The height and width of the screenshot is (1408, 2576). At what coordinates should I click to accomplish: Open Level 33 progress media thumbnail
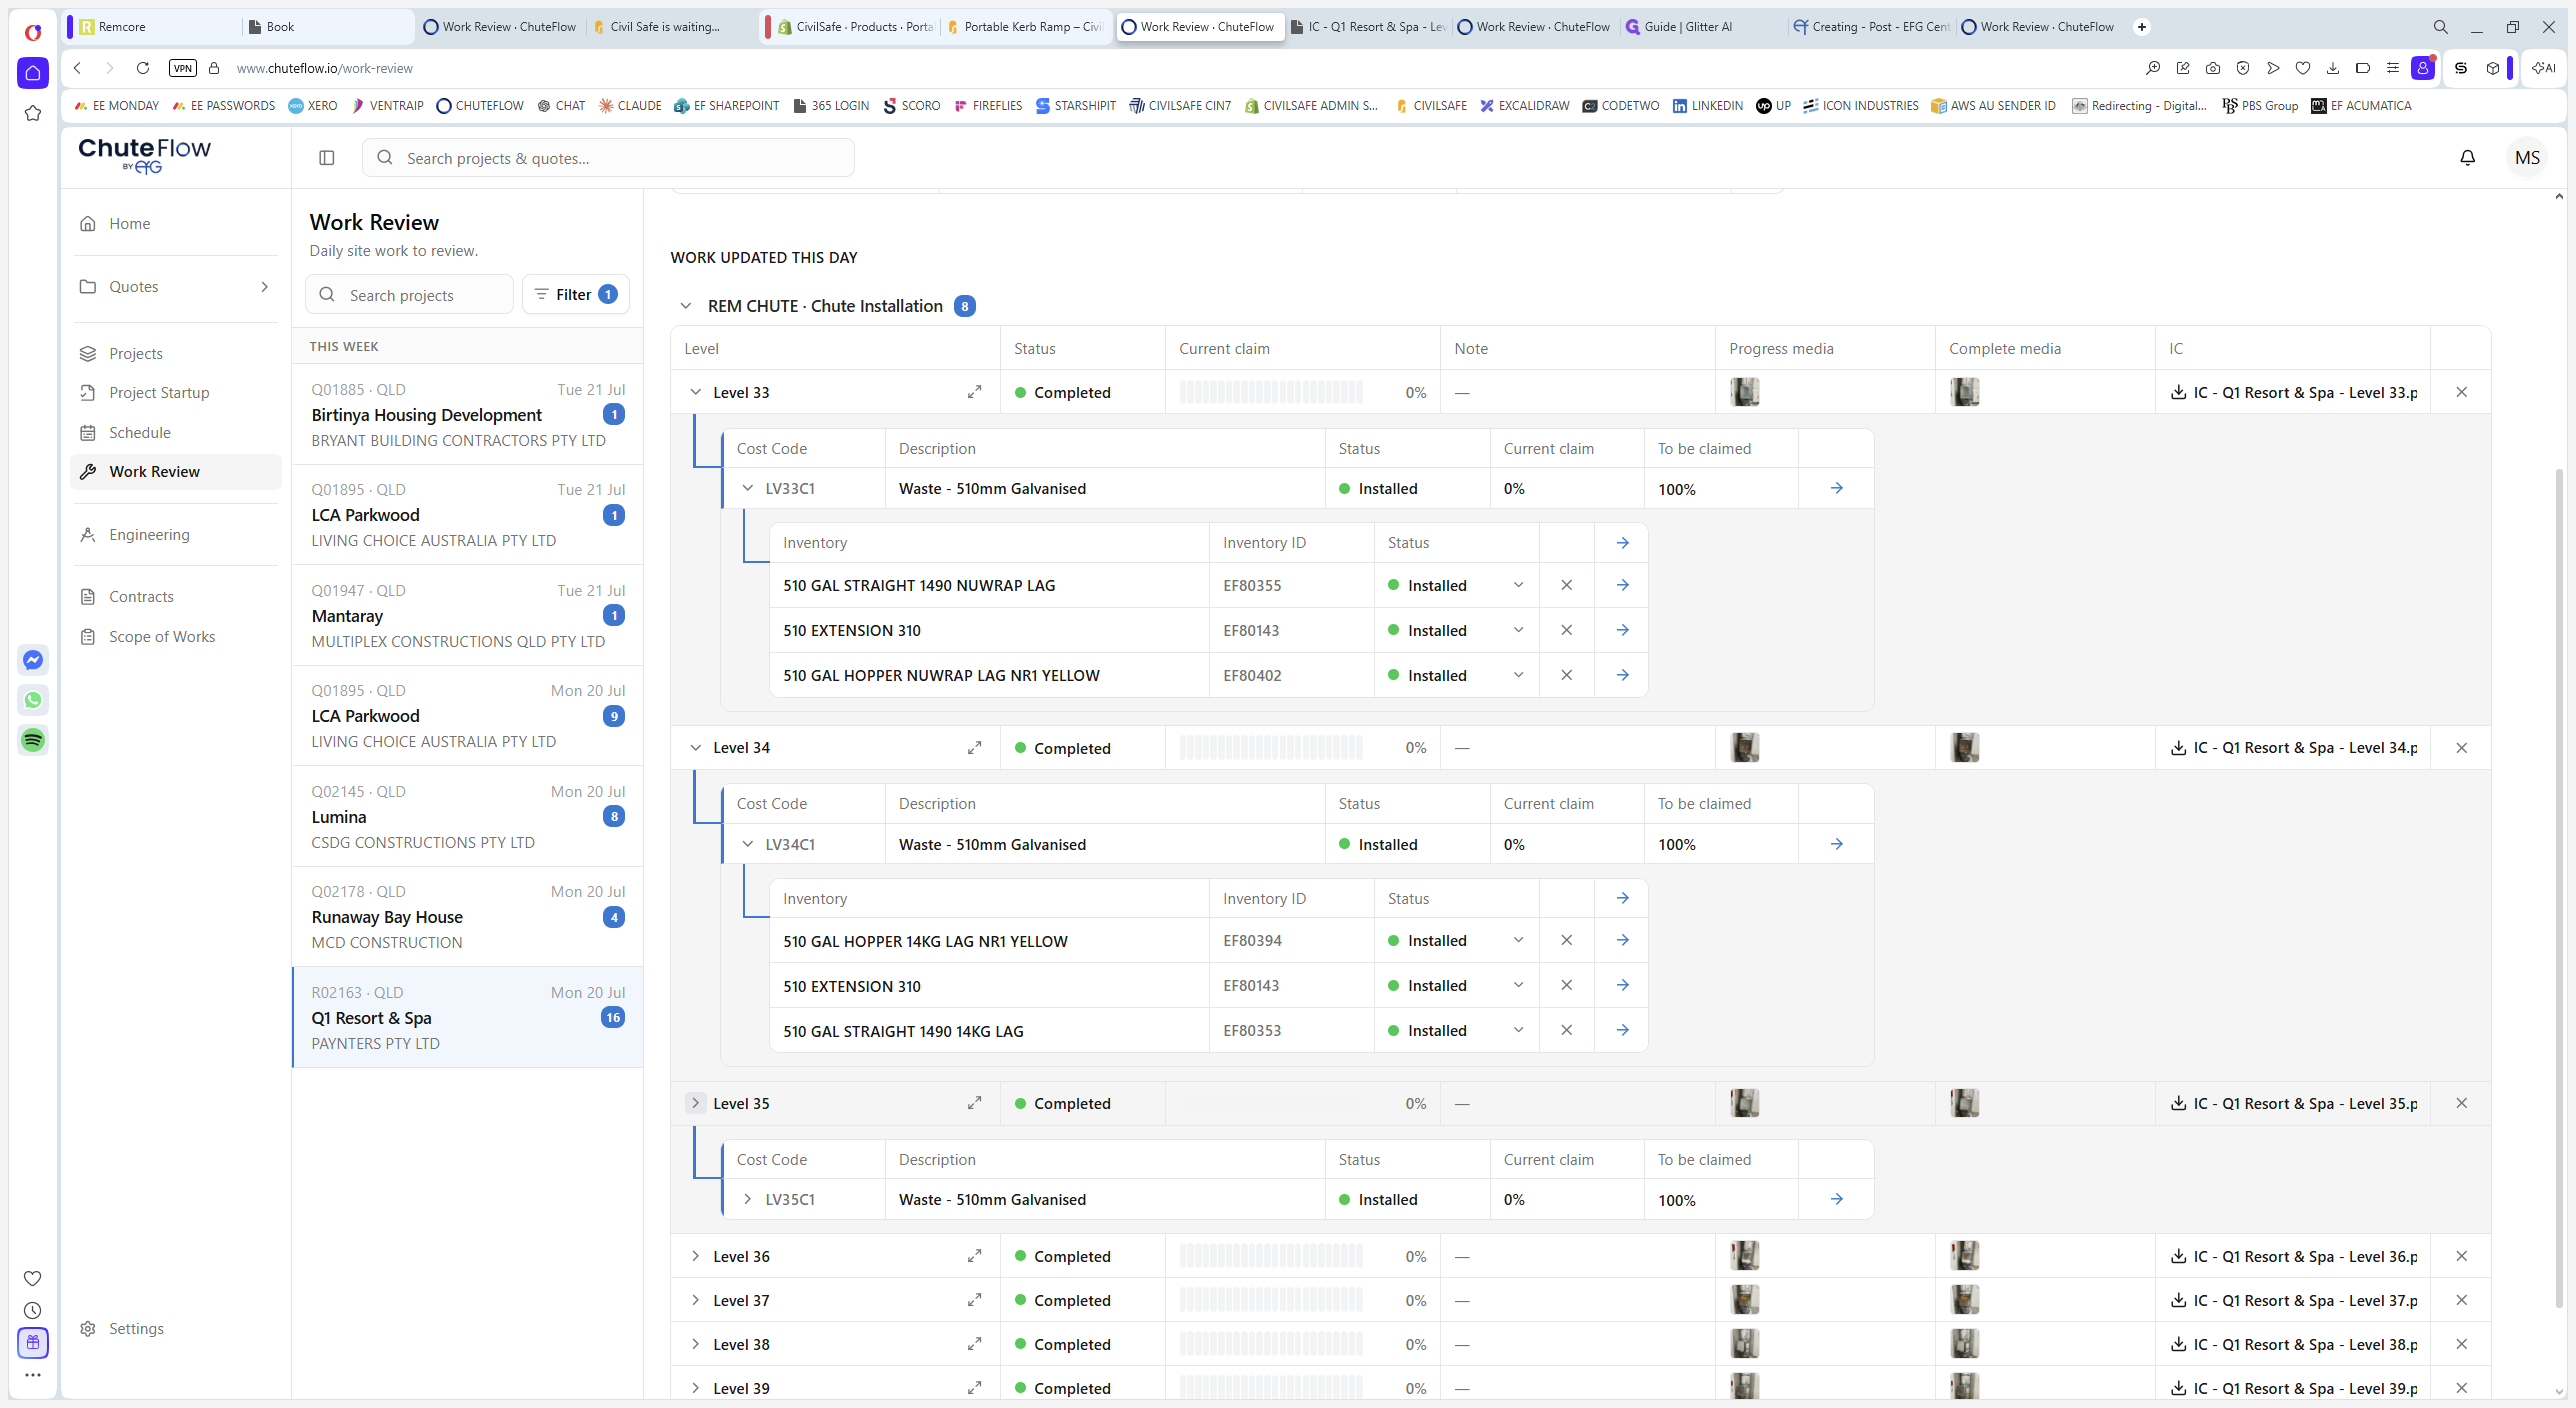point(1744,392)
